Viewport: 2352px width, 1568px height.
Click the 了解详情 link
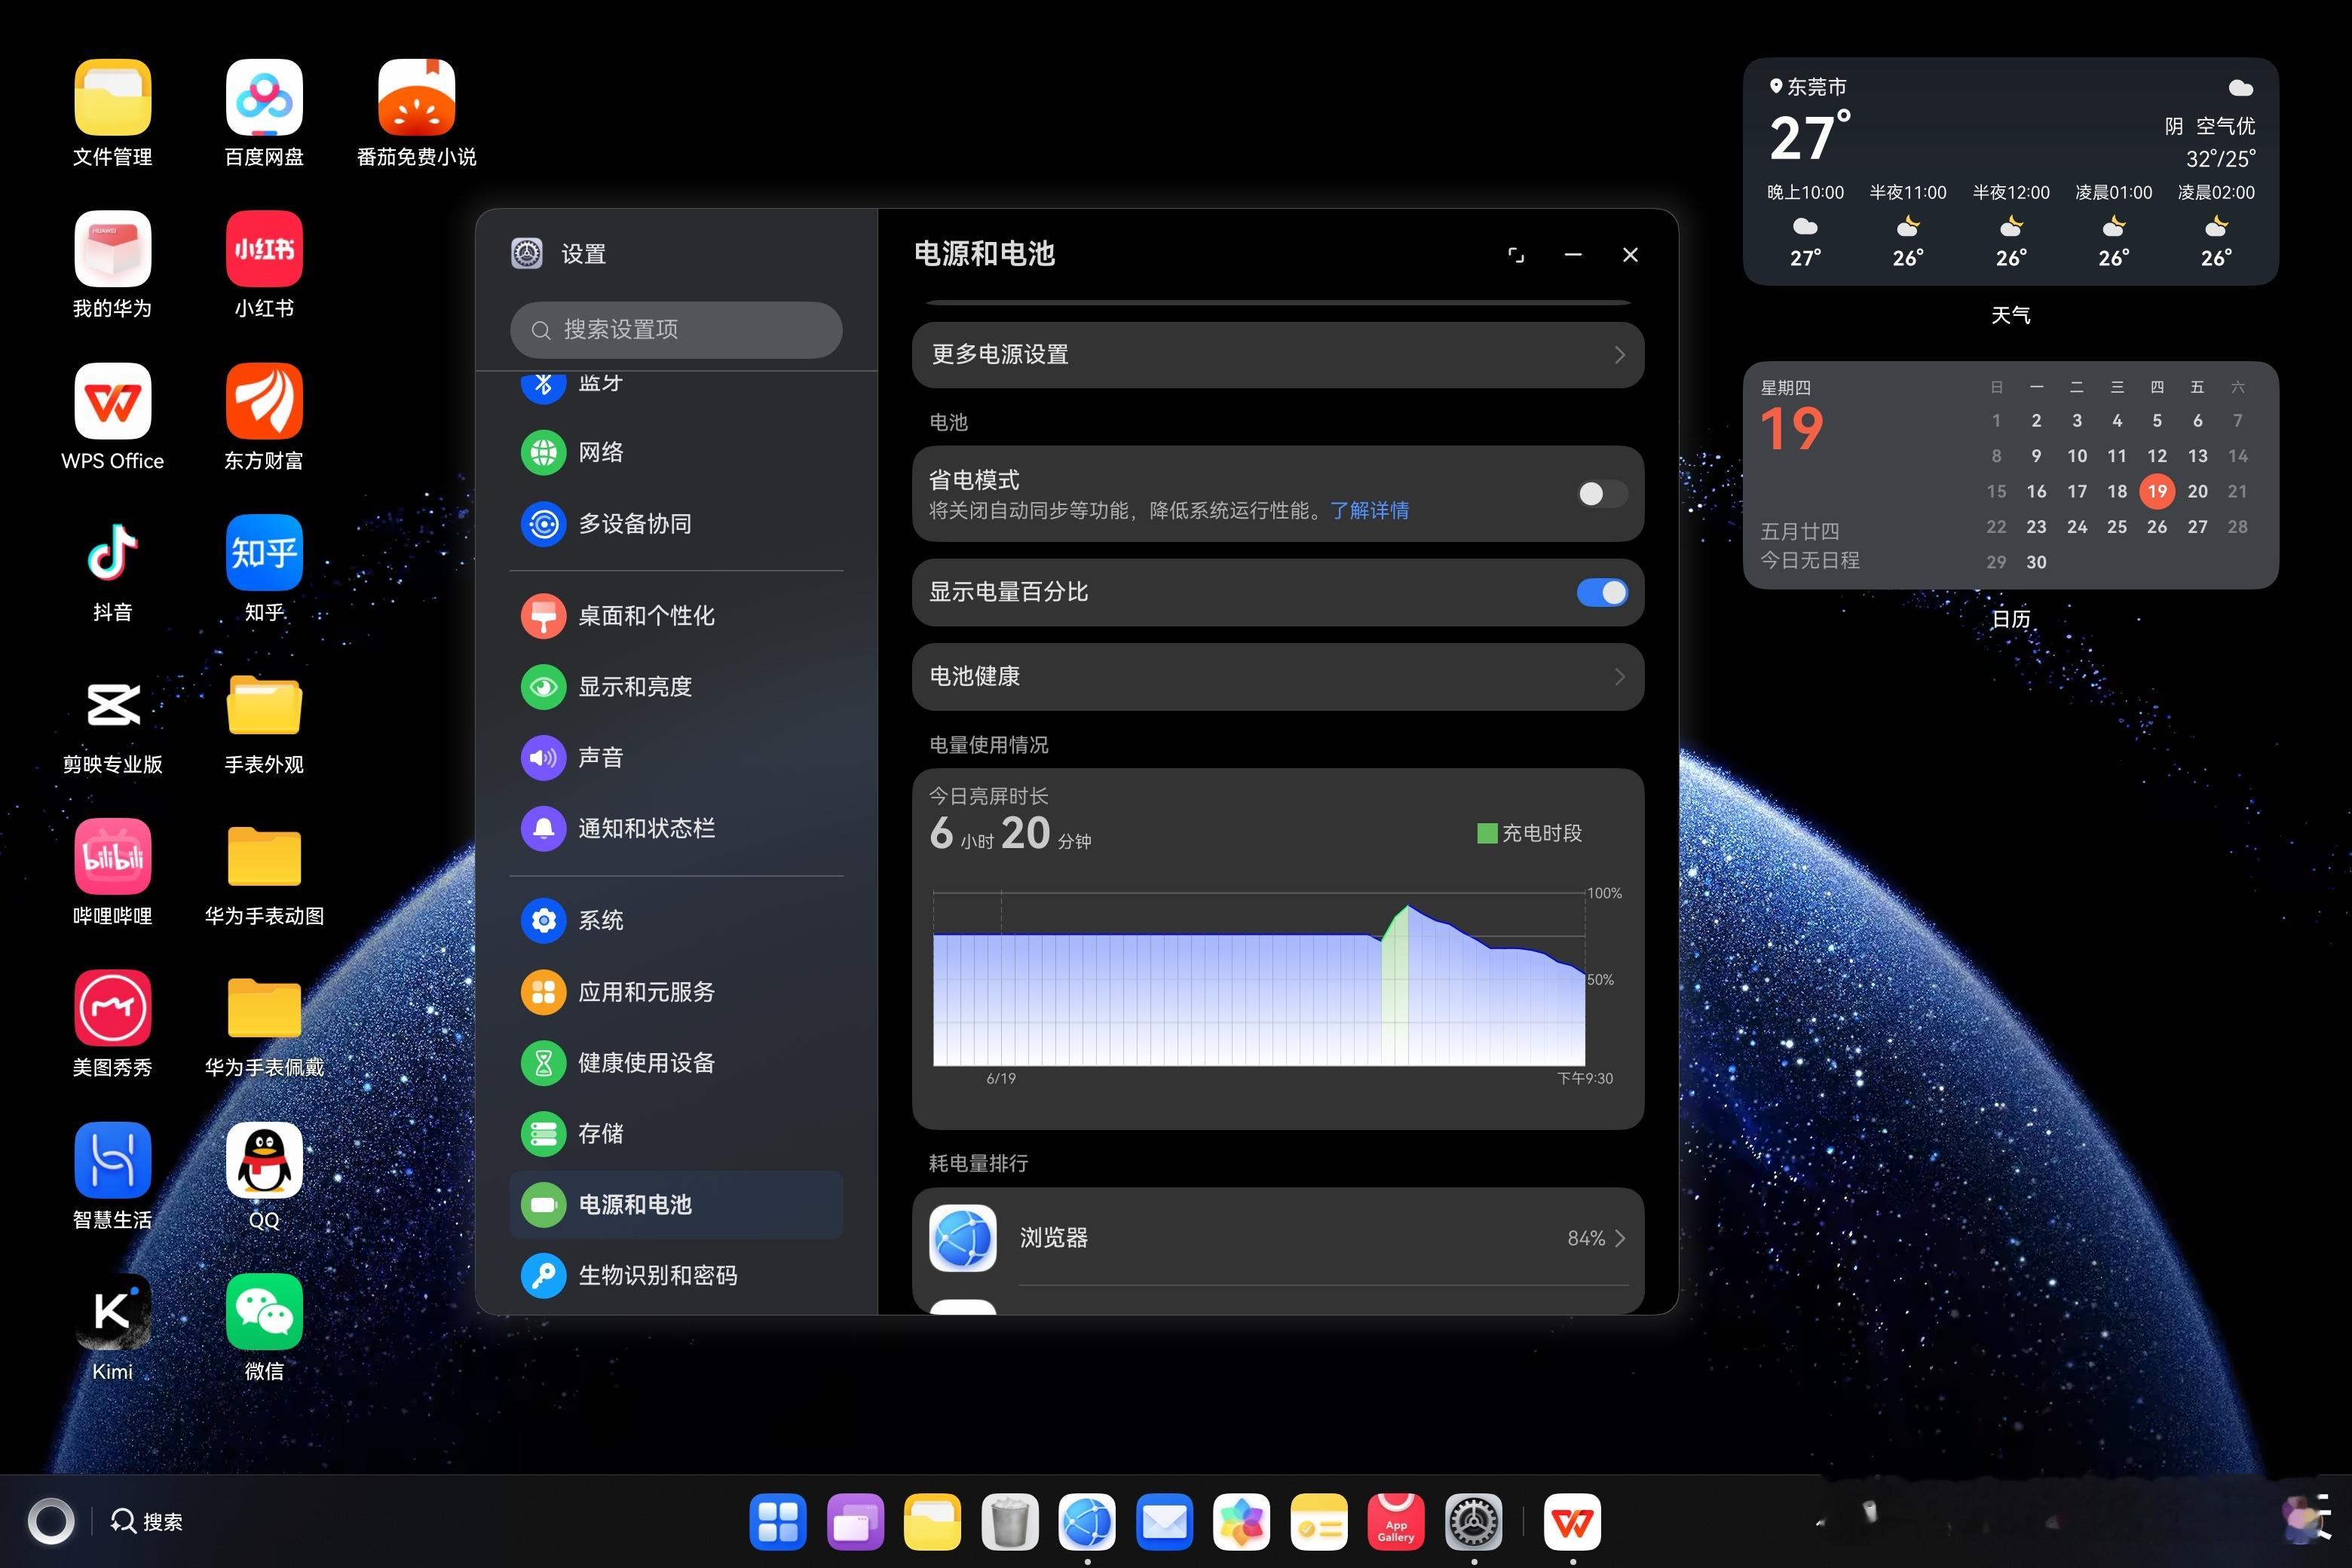pos(1369,511)
